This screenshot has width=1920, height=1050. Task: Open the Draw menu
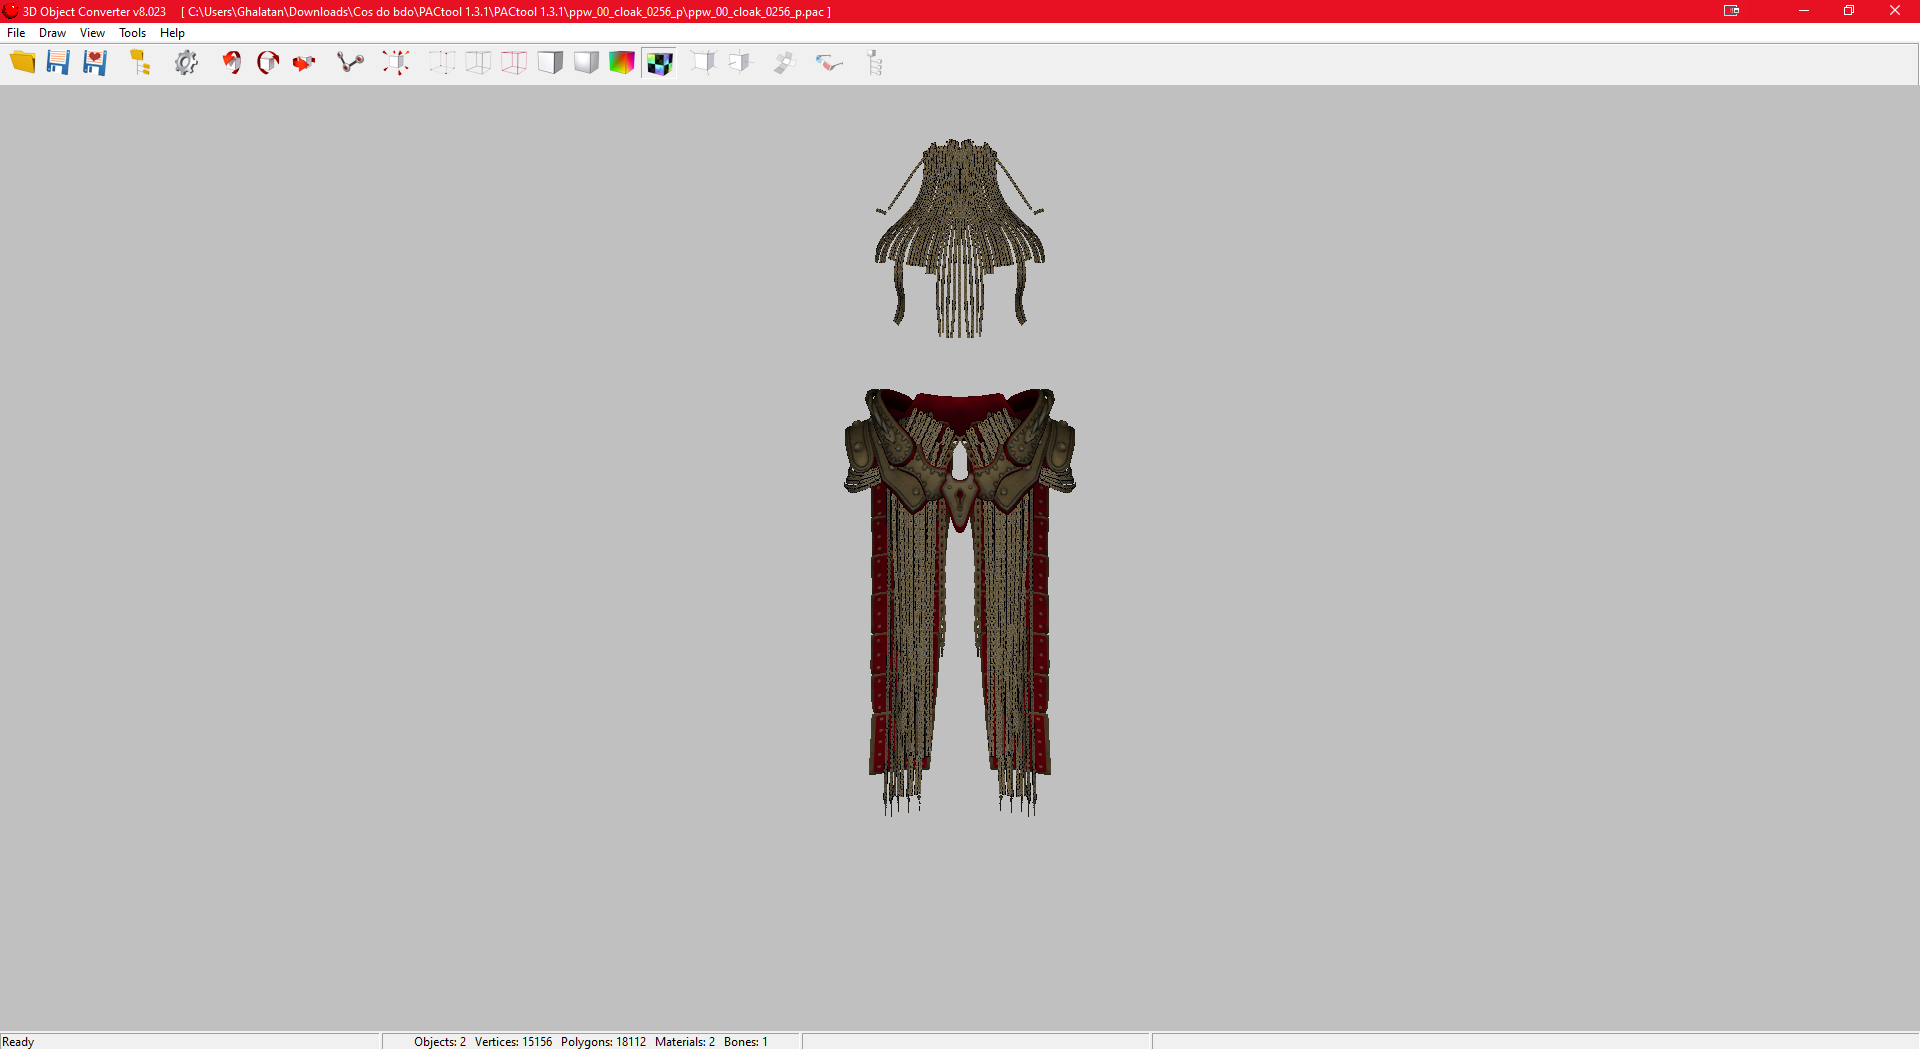[52, 33]
